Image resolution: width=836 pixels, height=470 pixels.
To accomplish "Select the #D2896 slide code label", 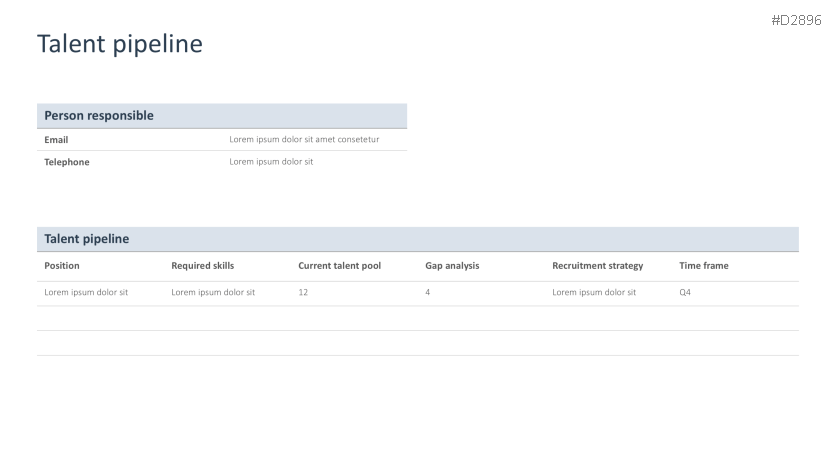I will pos(795,21).
